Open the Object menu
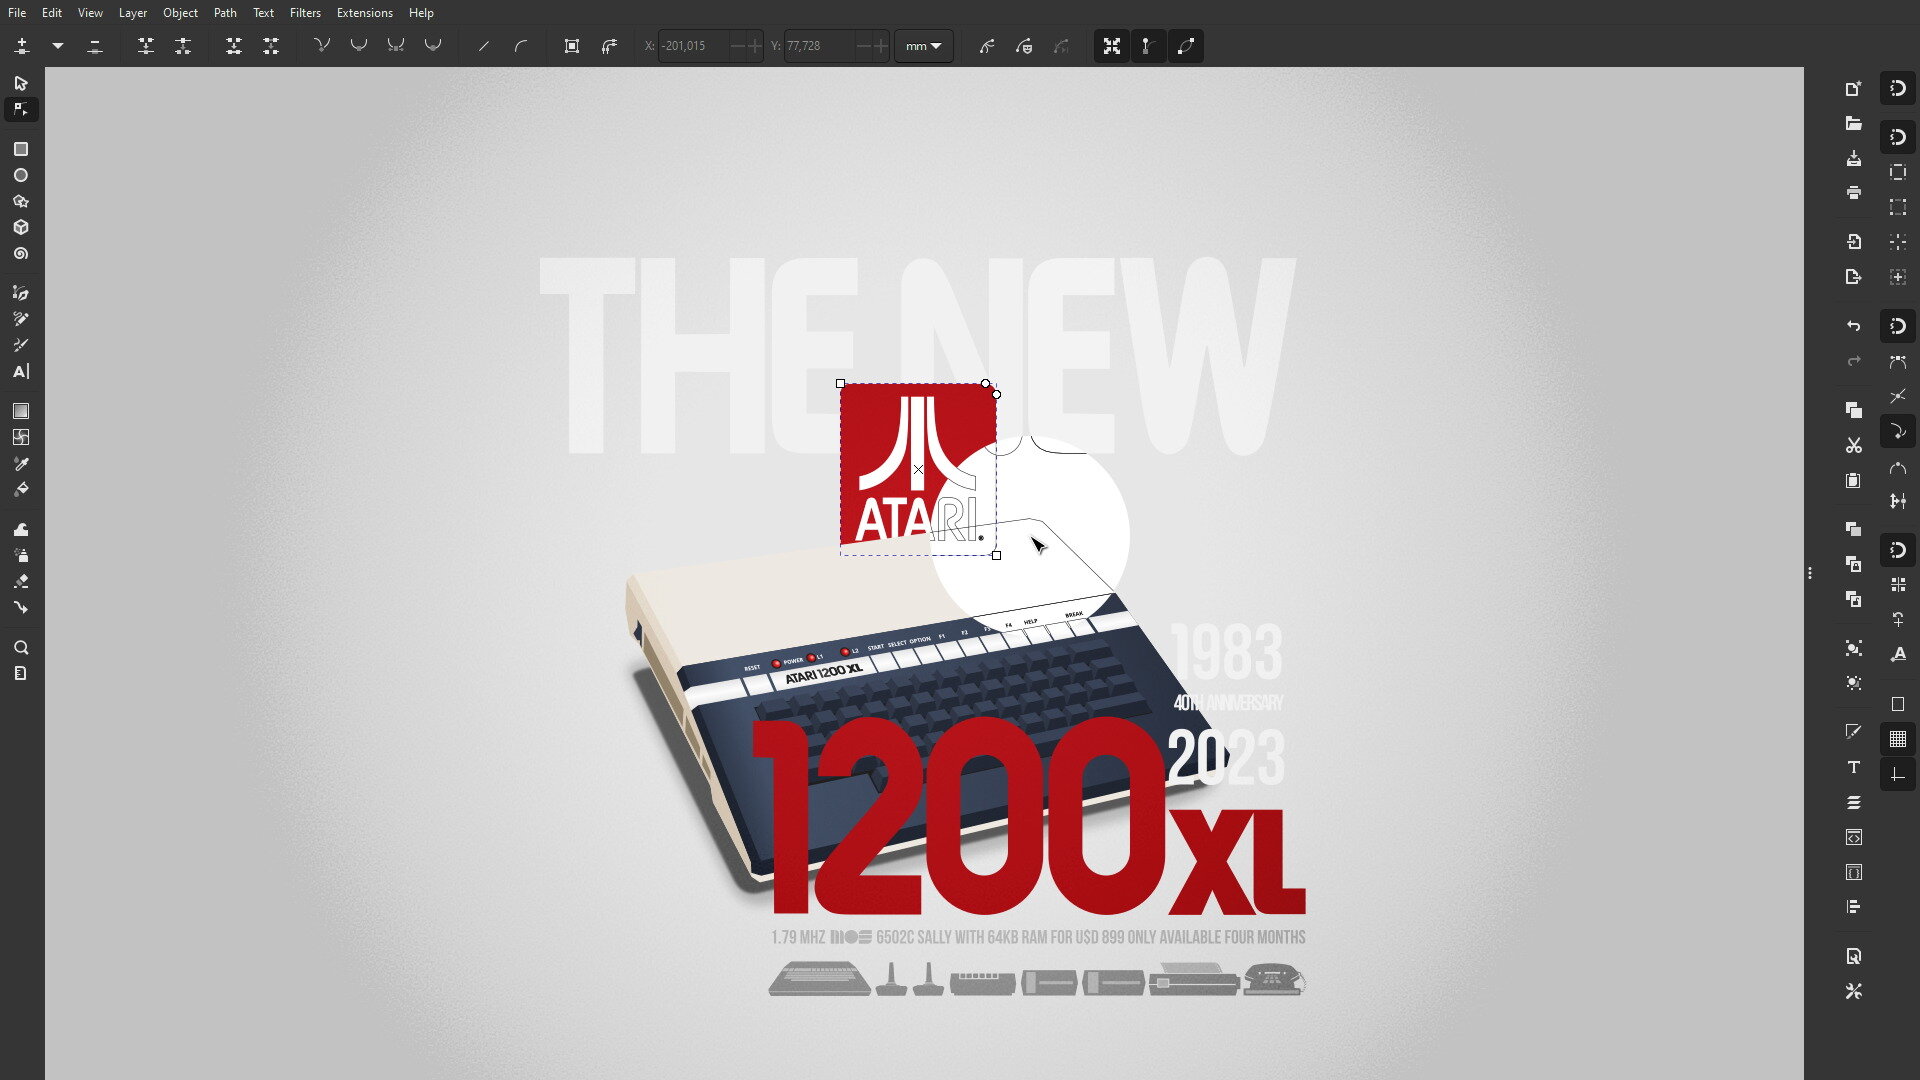Viewport: 1920px width, 1080px height. 180,13
